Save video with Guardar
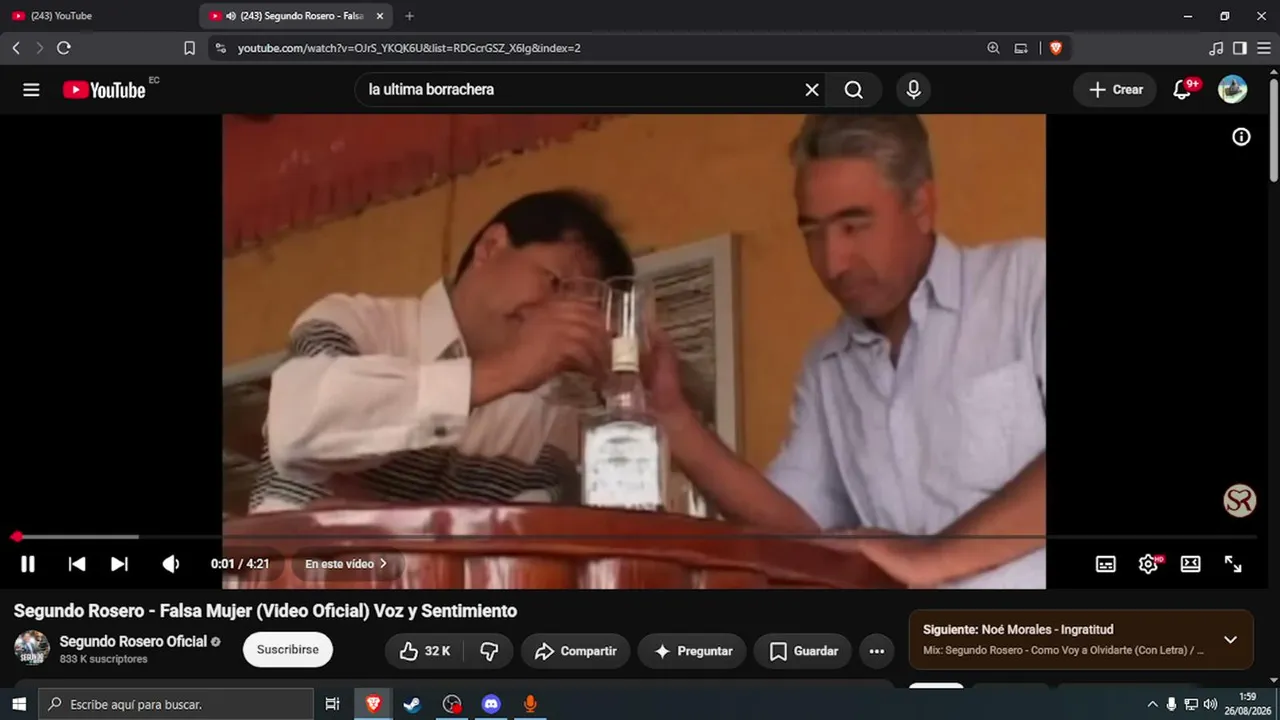 [x=803, y=651]
